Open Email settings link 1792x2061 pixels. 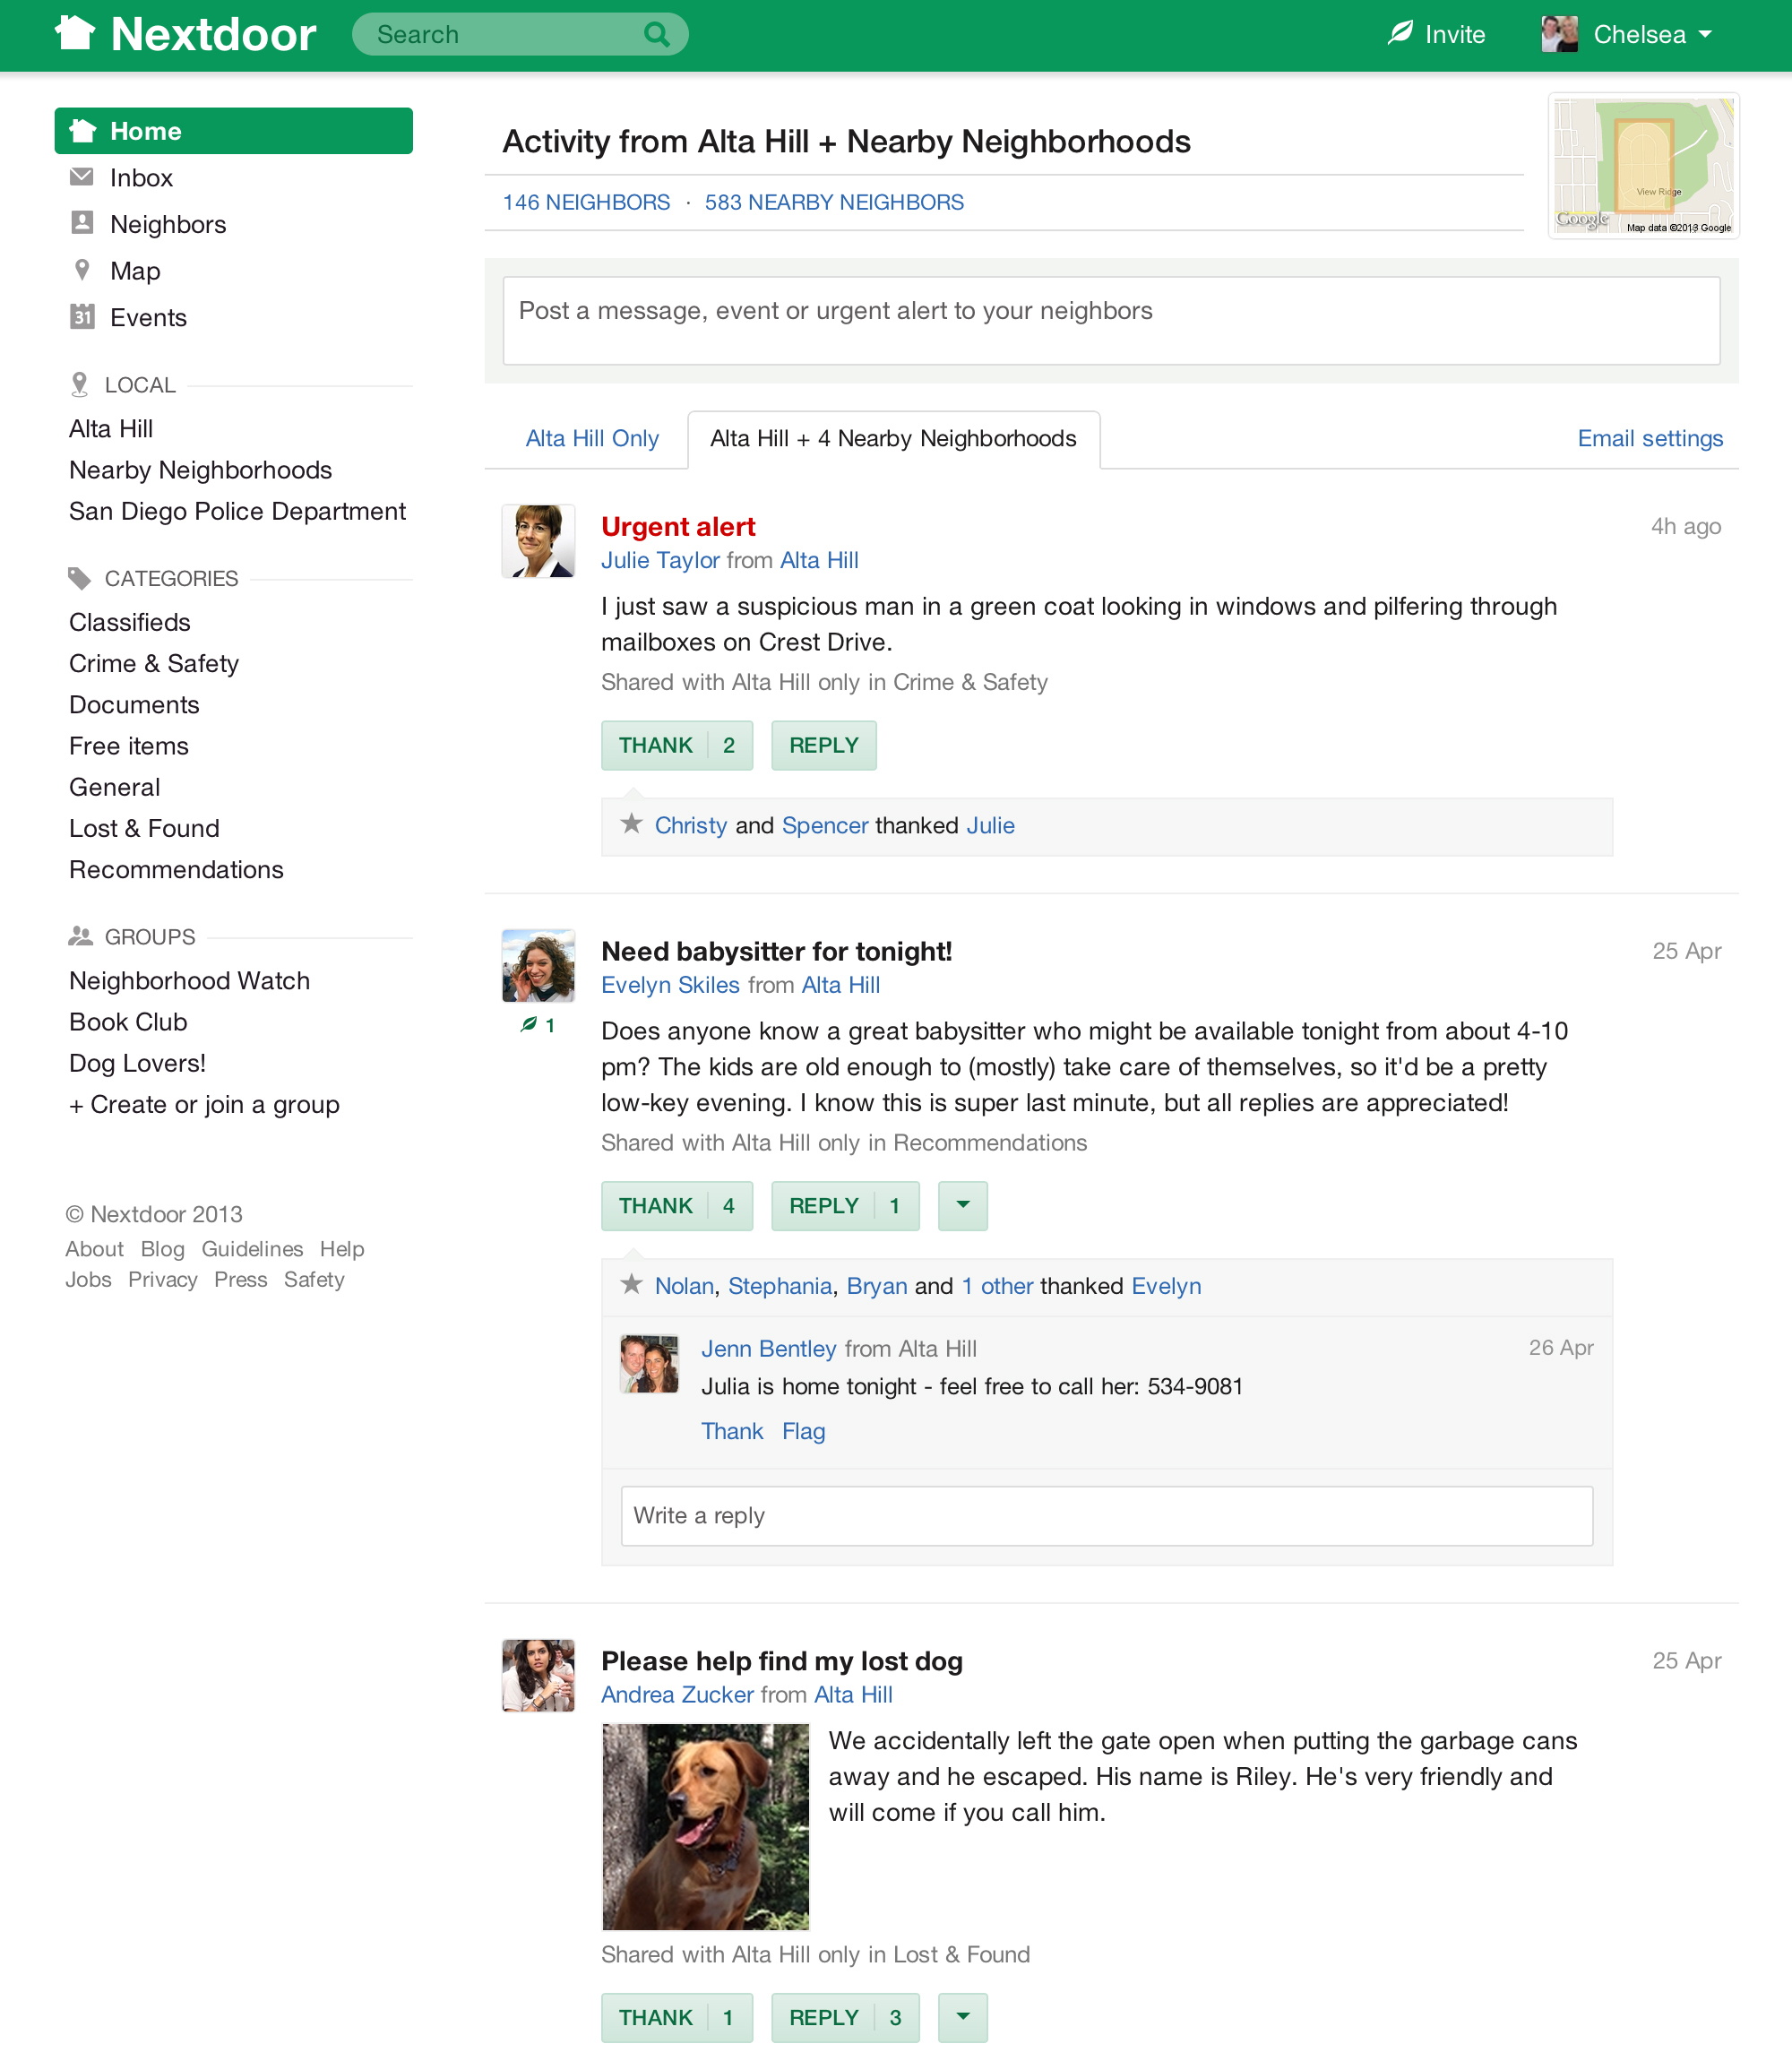(x=1650, y=438)
